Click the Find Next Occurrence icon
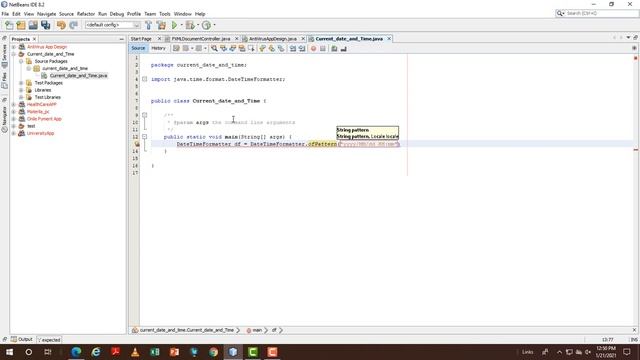Viewport: 640px width, 360px height. [233, 49]
